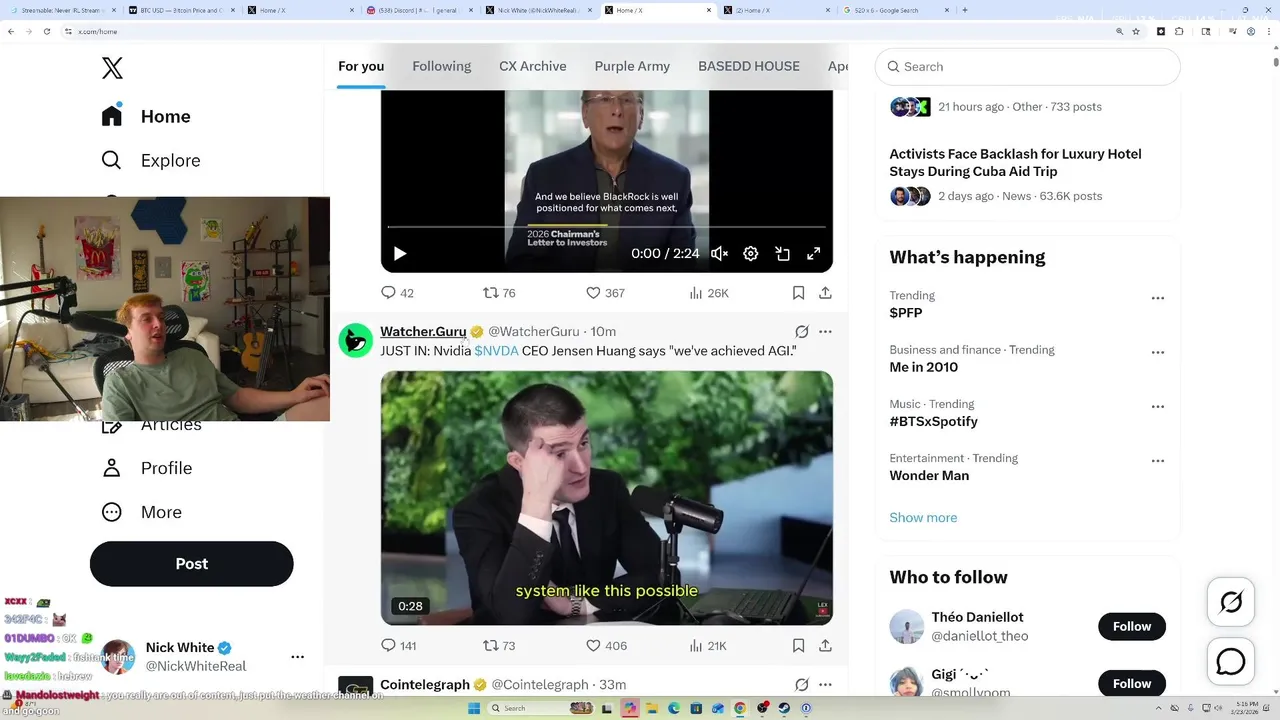The height and width of the screenshot is (720, 1280).
Task: Open more options on Watcher.Guru post
Action: click(825, 331)
